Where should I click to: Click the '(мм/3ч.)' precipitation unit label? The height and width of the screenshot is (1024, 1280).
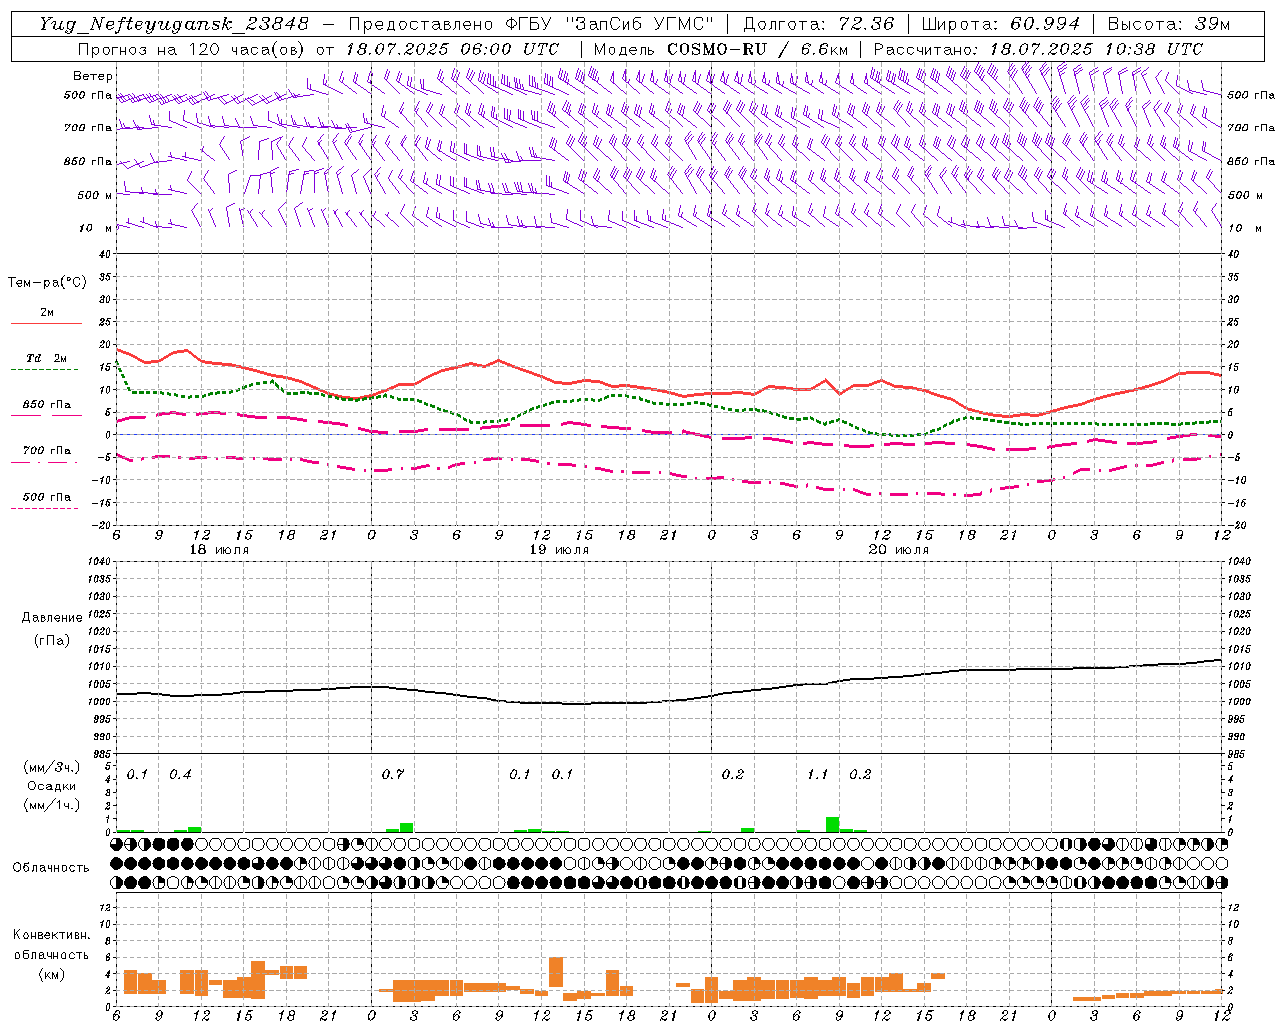(52, 767)
